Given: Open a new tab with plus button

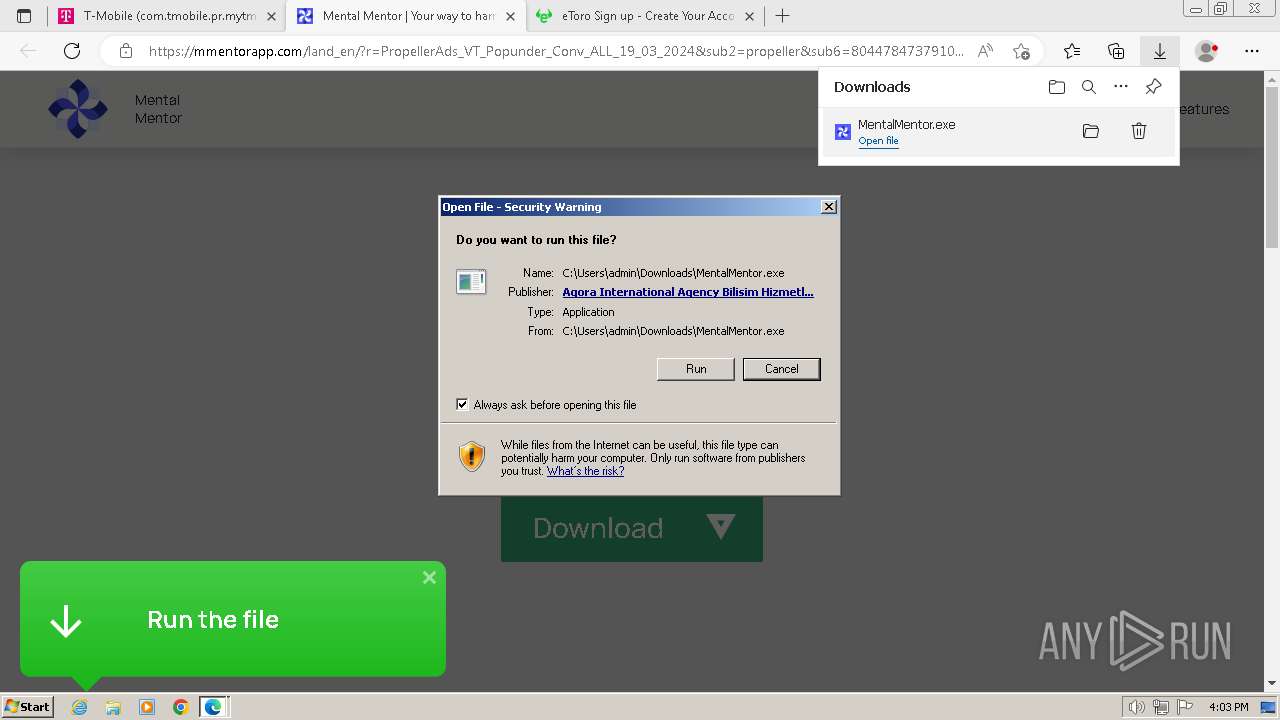Looking at the screenshot, I should point(782,16).
